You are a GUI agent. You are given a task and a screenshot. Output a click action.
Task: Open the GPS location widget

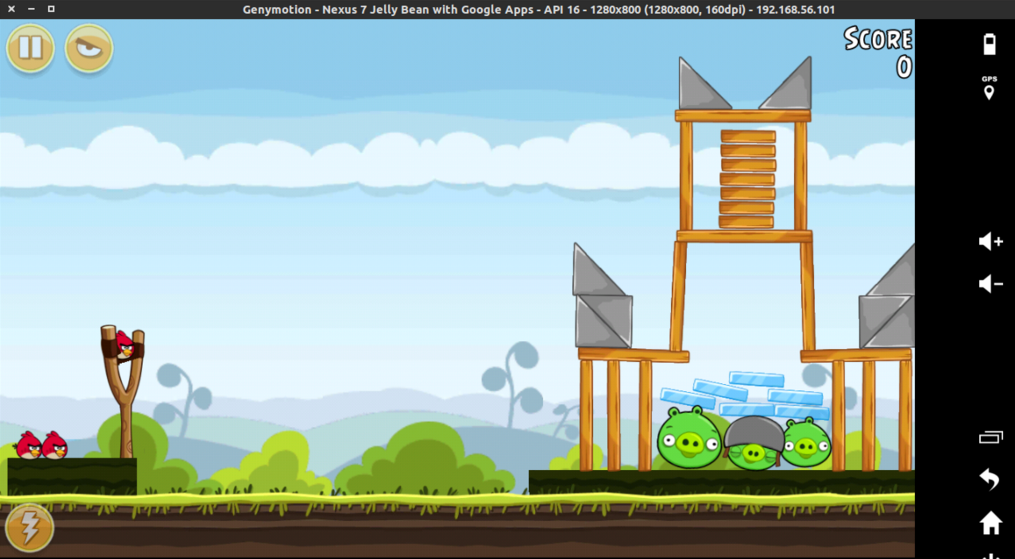989,88
